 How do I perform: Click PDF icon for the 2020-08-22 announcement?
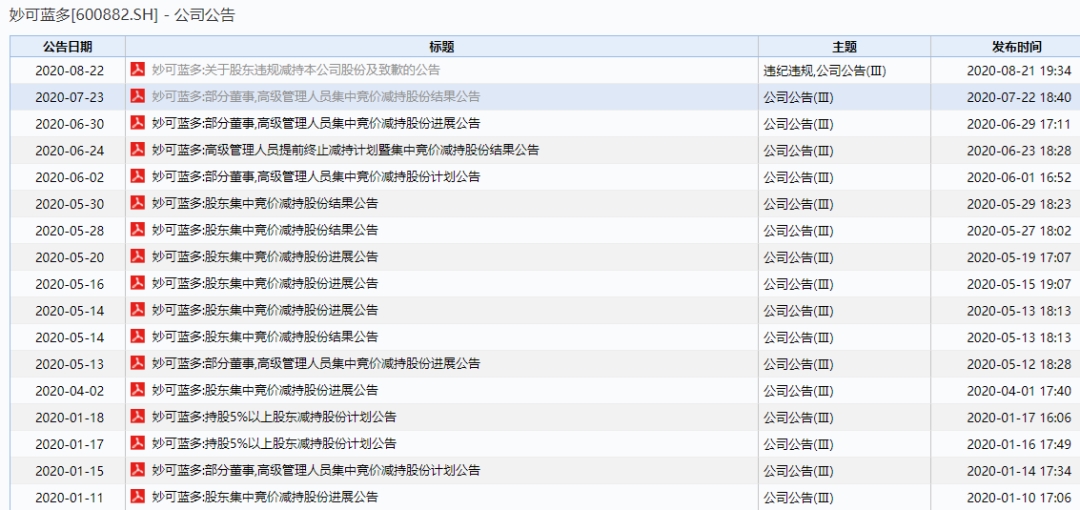[x=138, y=70]
